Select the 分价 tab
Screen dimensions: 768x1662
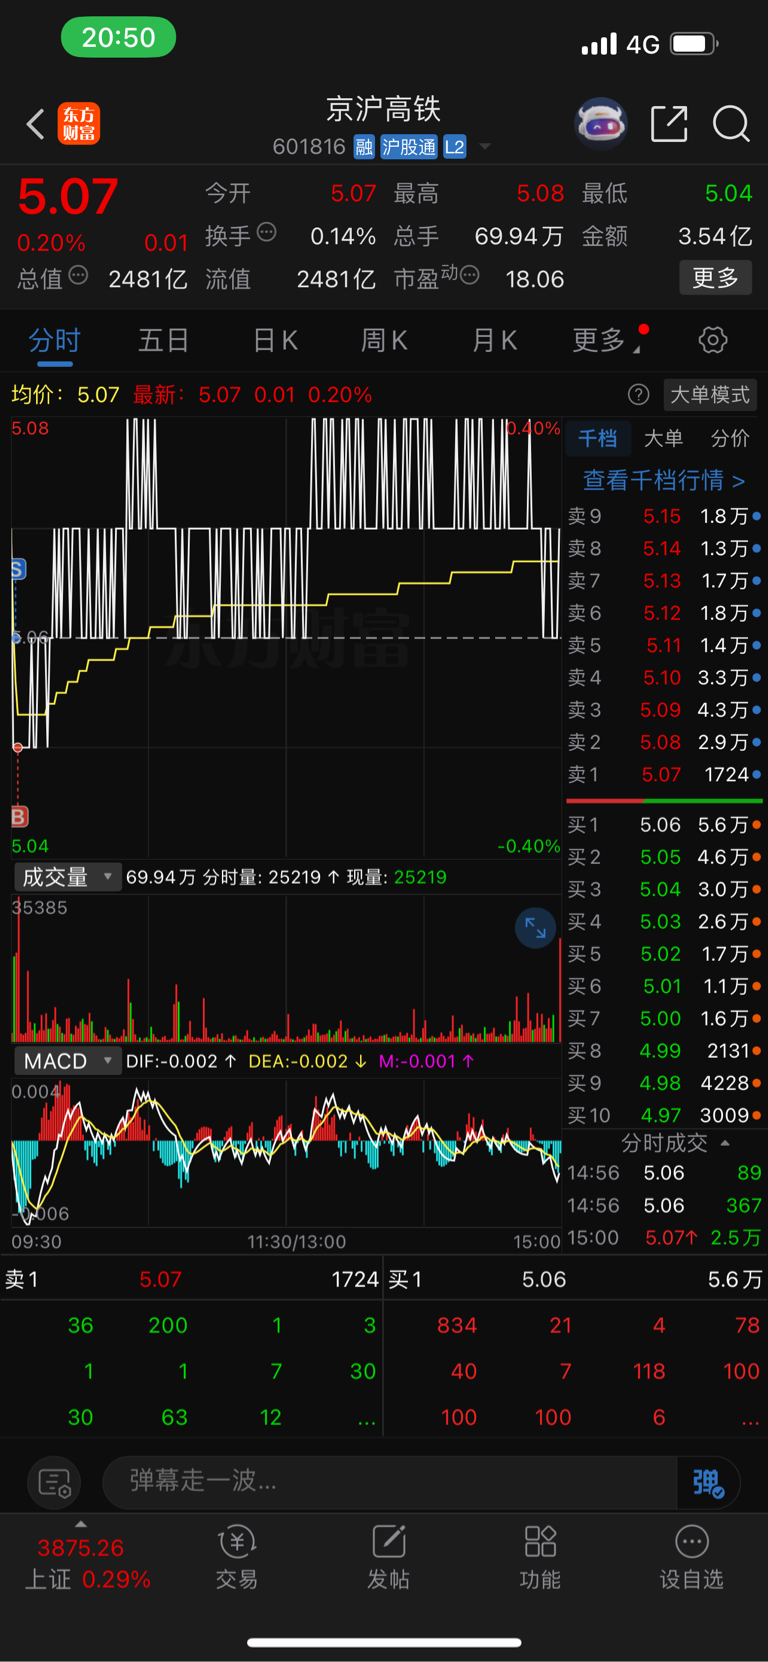coord(730,438)
